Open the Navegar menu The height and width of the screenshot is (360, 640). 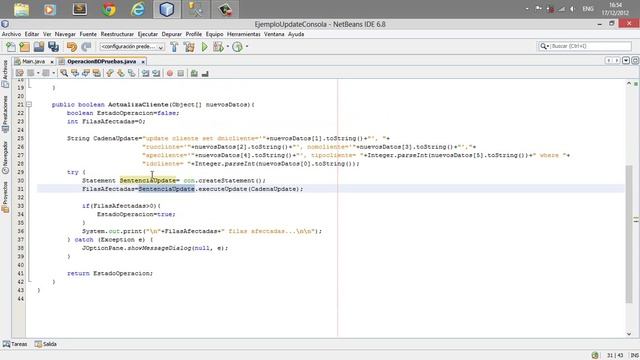tap(65, 34)
